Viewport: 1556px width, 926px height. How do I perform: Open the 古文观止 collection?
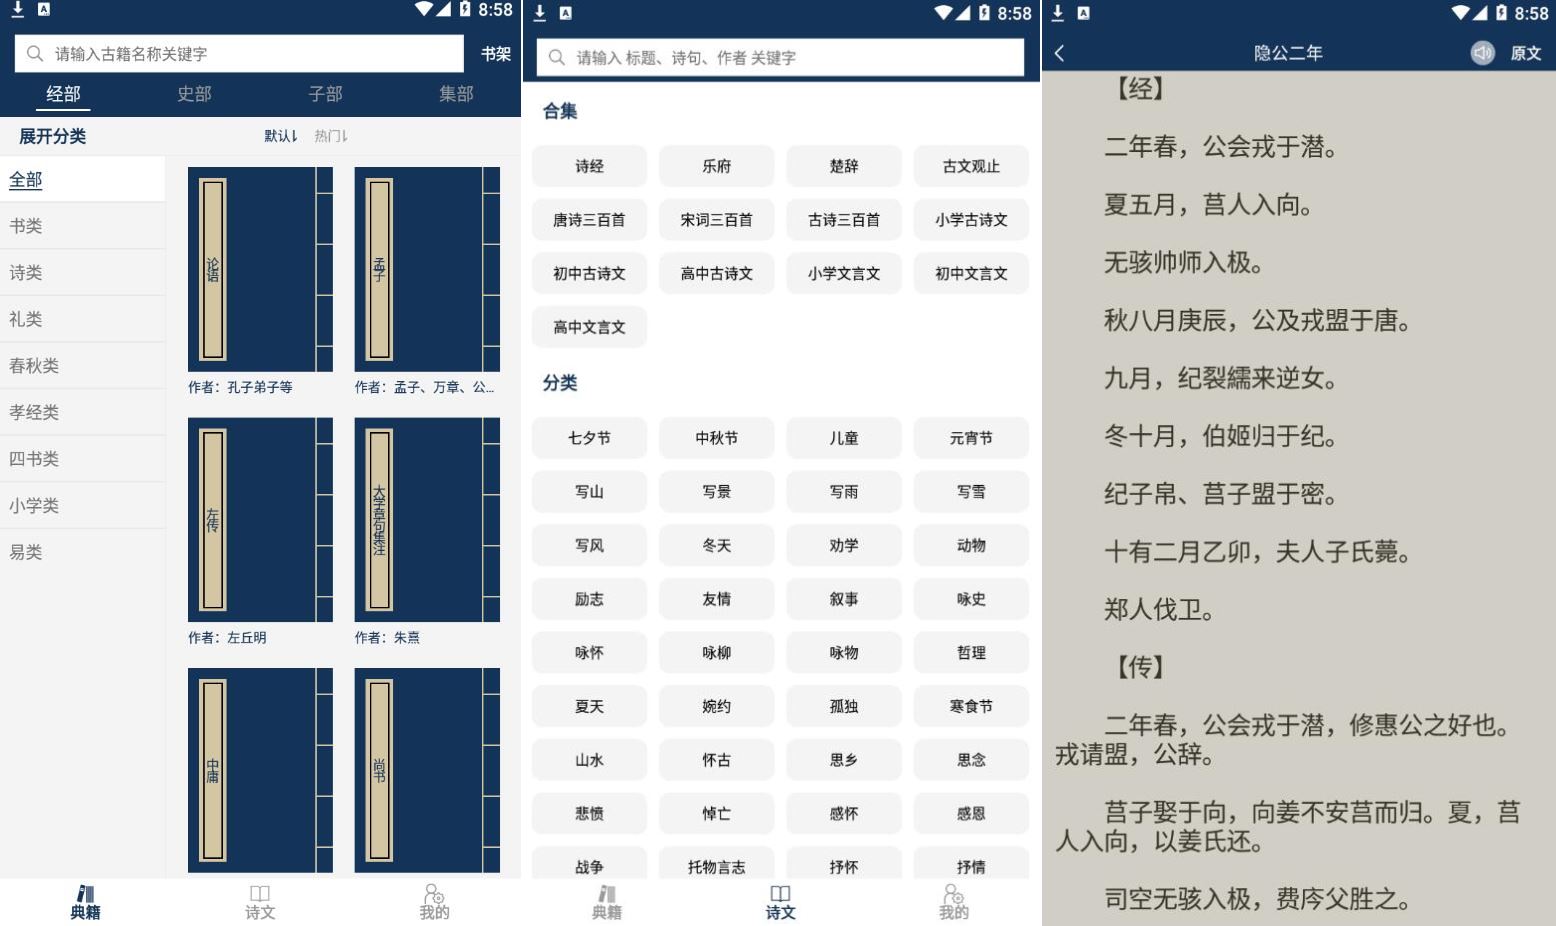pyautogui.click(x=971, y=166)
